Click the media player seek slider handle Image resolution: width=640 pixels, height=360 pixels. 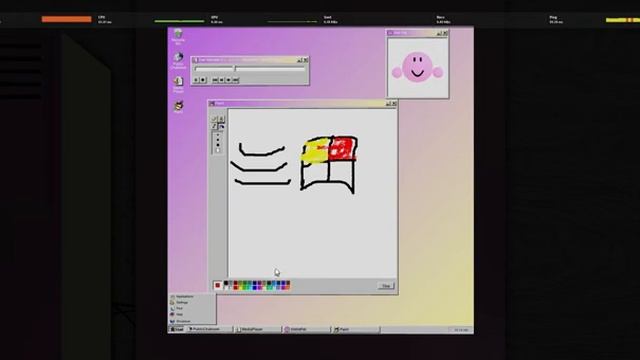235,69
